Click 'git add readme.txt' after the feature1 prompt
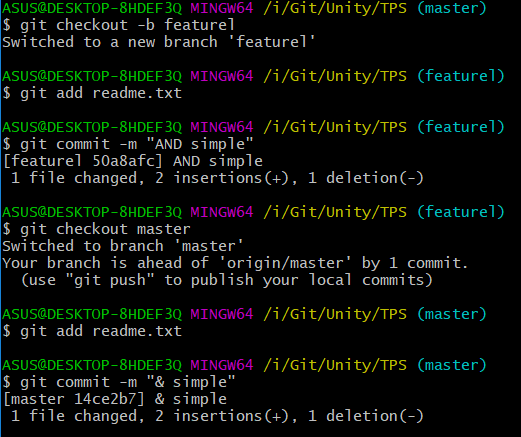The image size is (521, 437). (x=101, y=93)
